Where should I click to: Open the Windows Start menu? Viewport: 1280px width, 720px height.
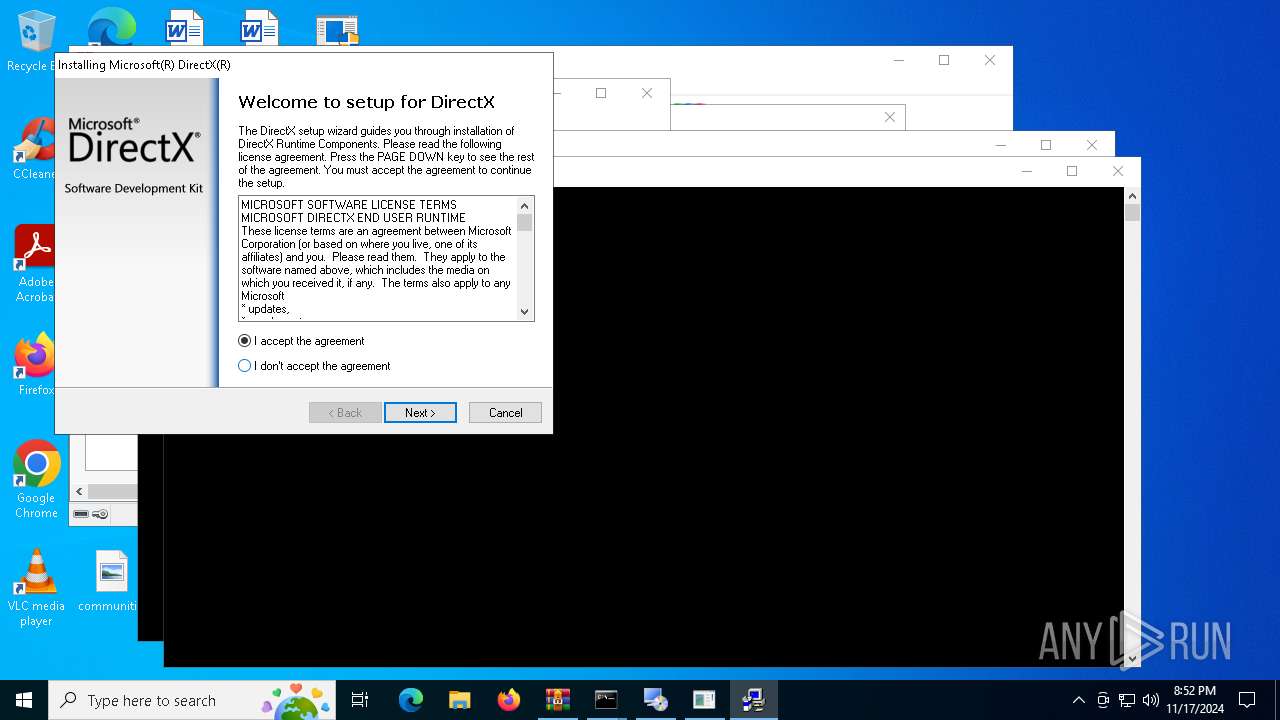[24, 700]
